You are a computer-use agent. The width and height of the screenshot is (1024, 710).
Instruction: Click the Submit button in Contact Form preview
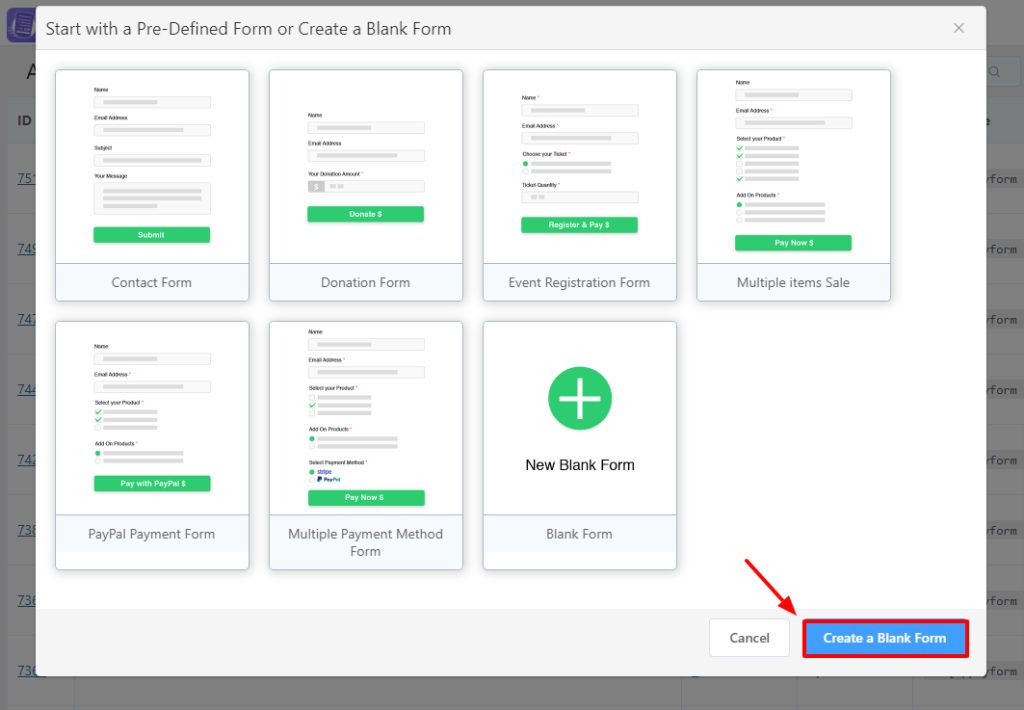pos(151,234)
